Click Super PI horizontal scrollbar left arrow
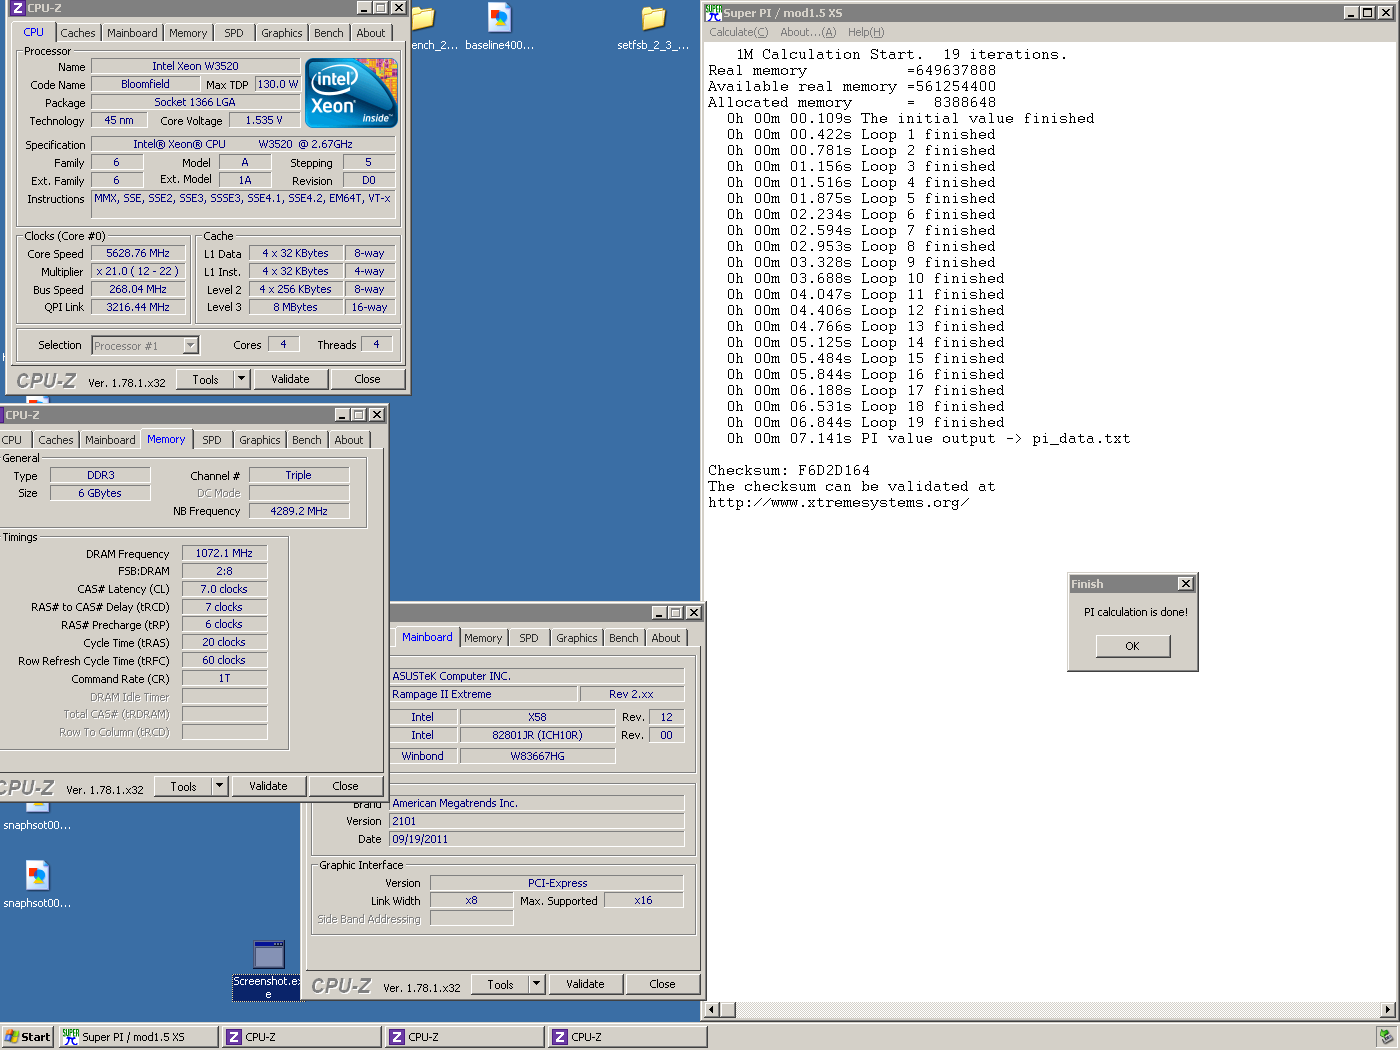1400x1050 pixels. pos(712,1010)
